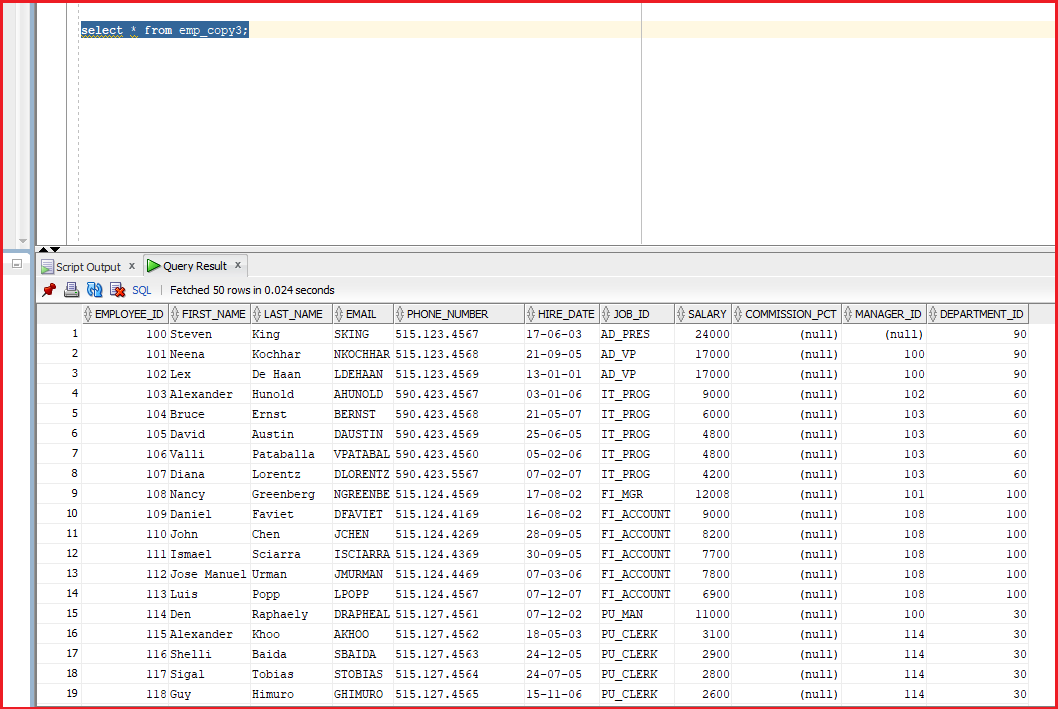Click the up triangle splitter arrow
This screenshot has width=1058, height=709.
point(43,250)
